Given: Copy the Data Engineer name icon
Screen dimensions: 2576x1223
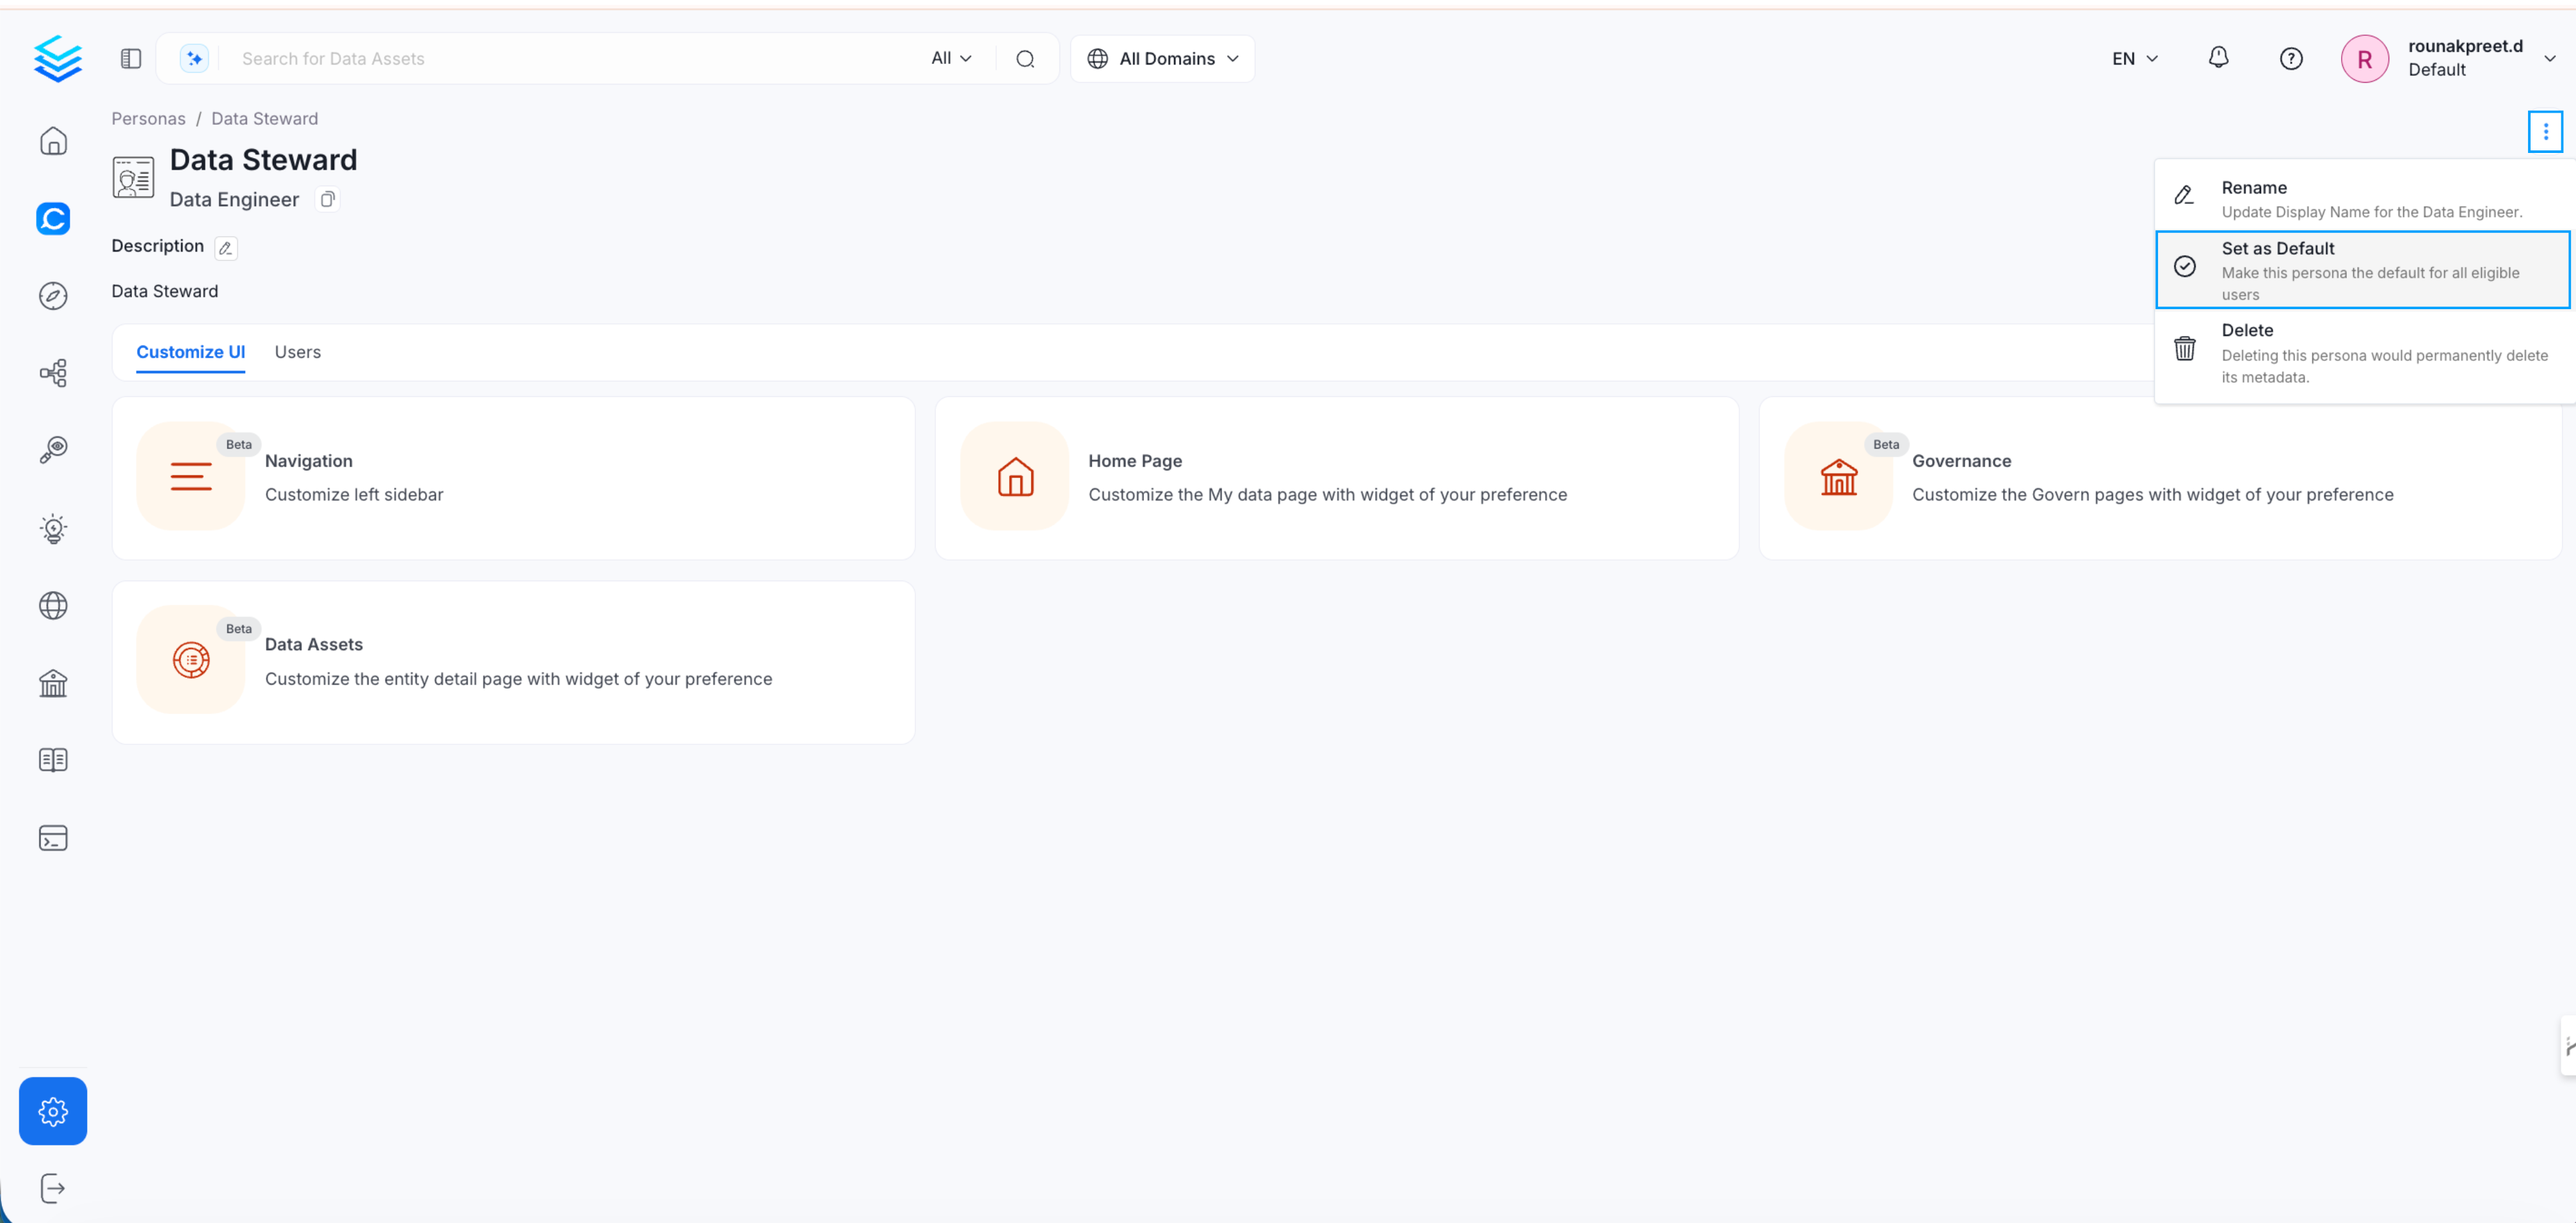Looking at the screenshot, I should [327, 199].
